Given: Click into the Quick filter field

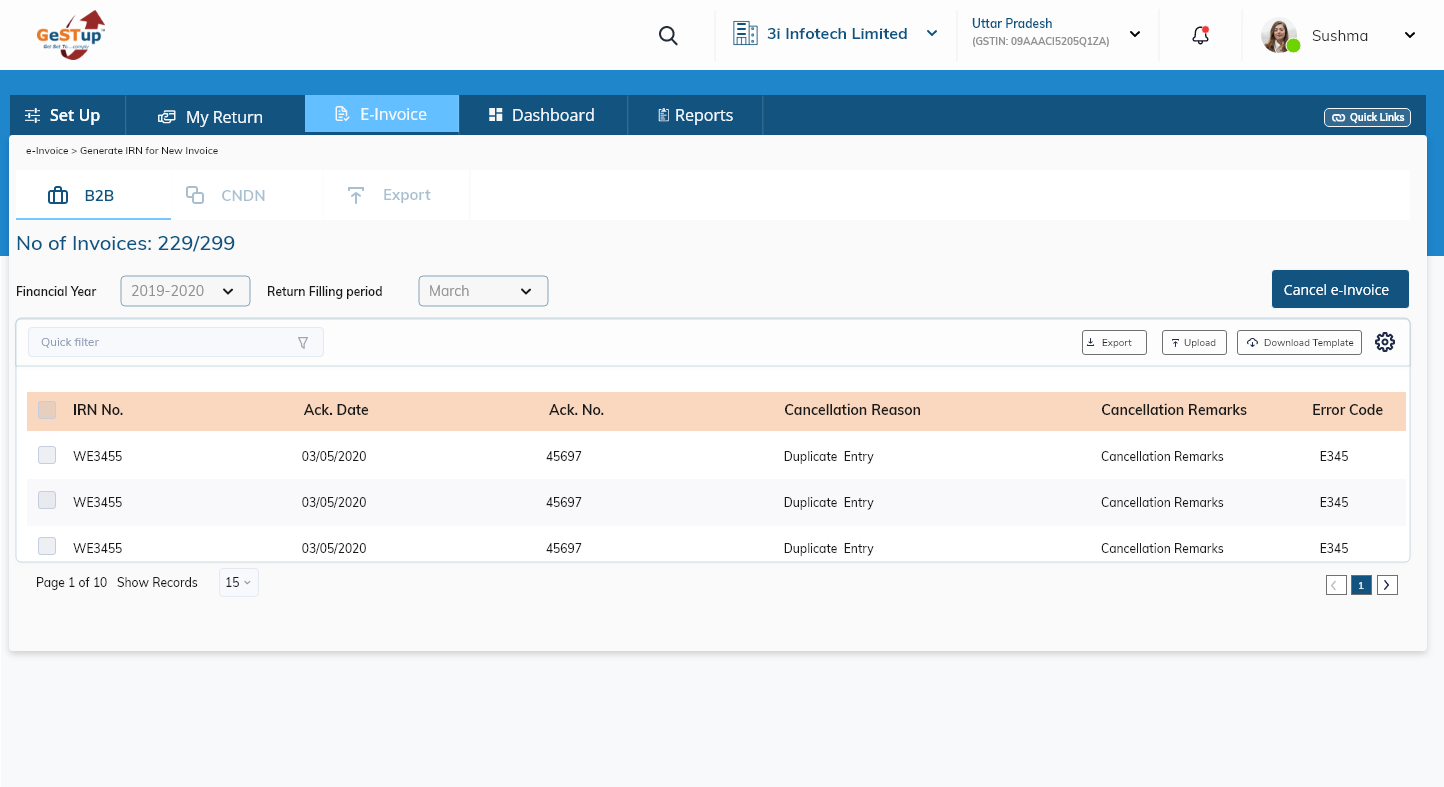Looking at the screenshot, I should coord(160,342).
